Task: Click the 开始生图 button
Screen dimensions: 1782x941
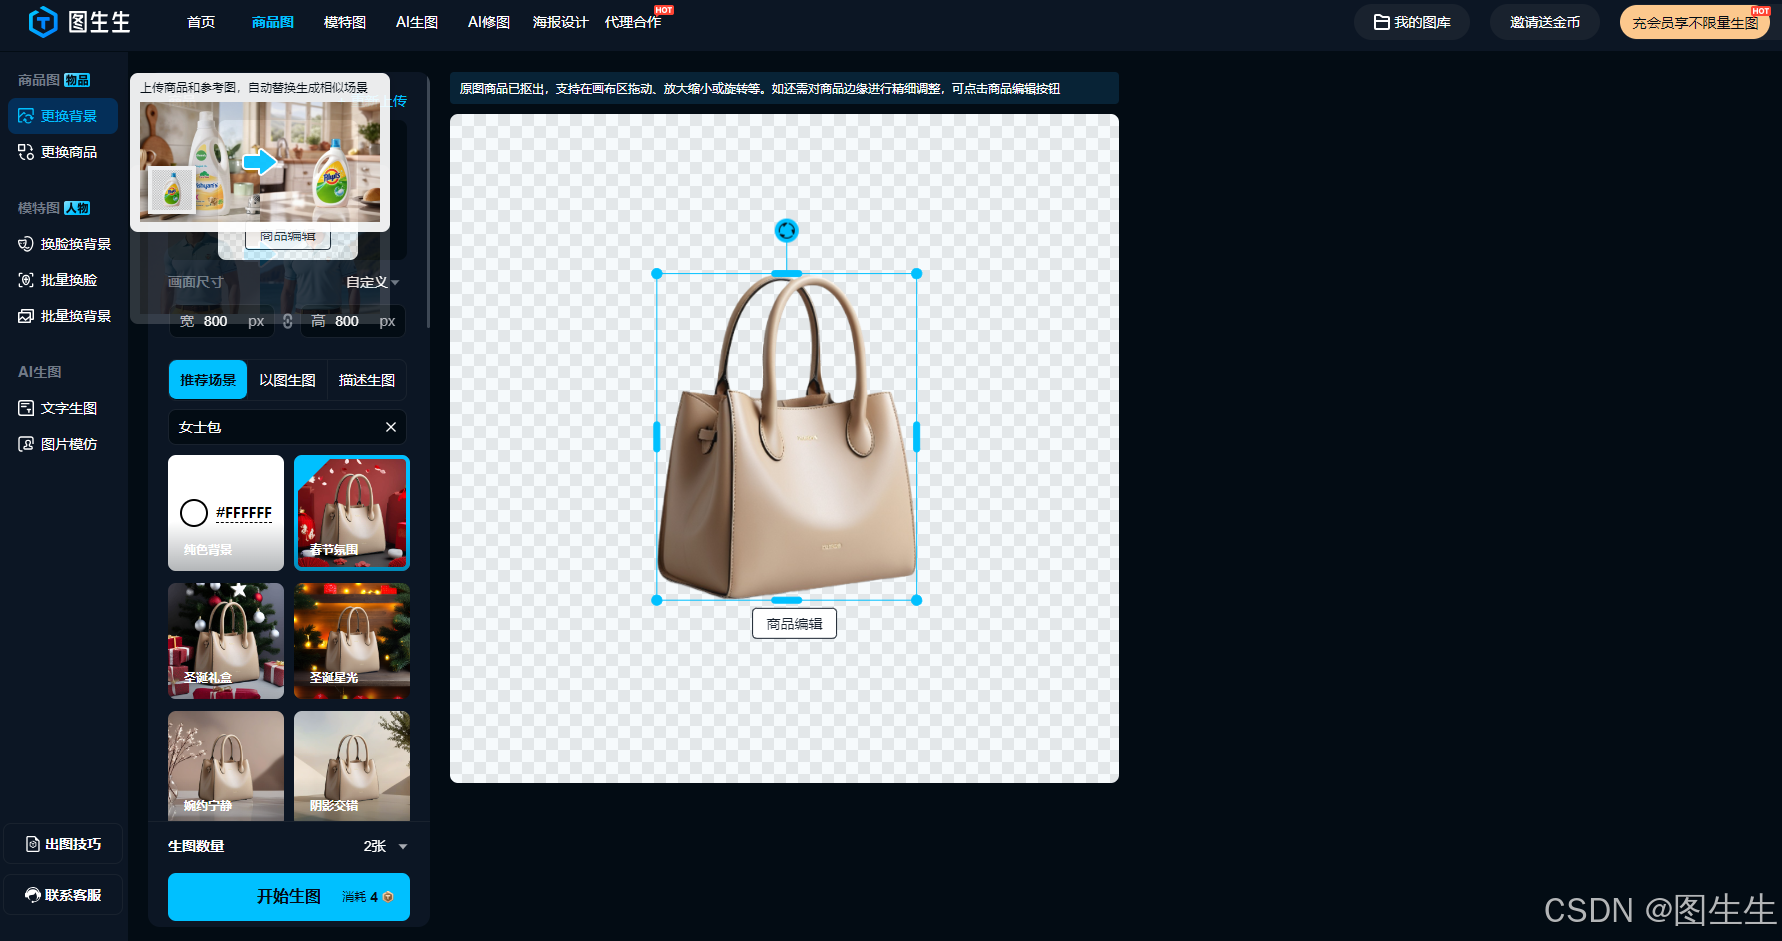Action: pyautogui.click(x=289, y=897)
